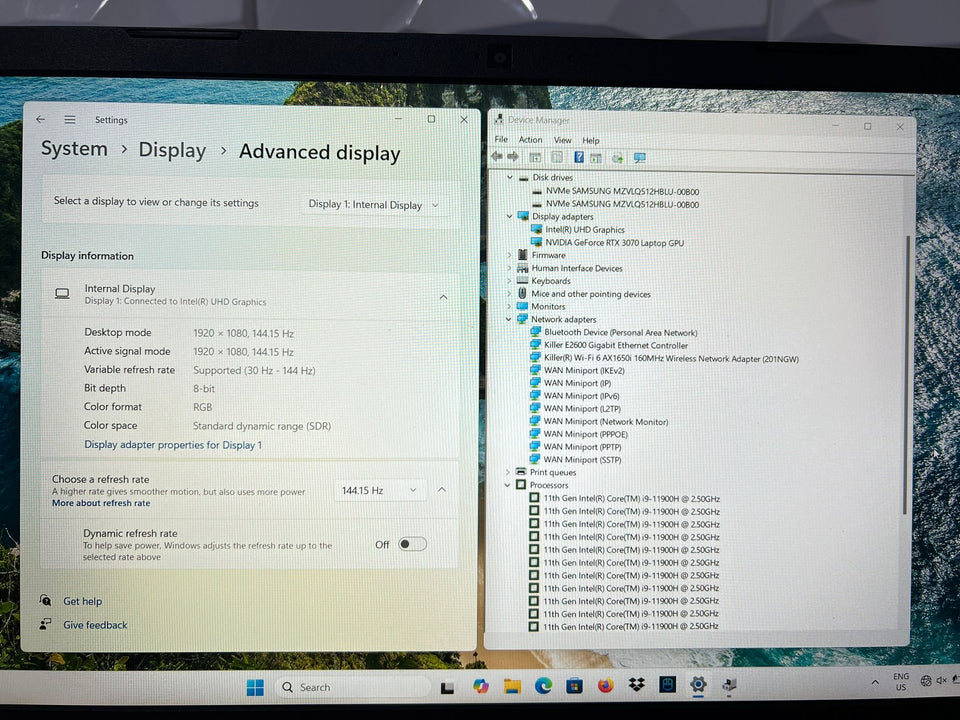Open the Action menu in Device Manager
Viewport: 960px width, 720px height.
(530, 140)
